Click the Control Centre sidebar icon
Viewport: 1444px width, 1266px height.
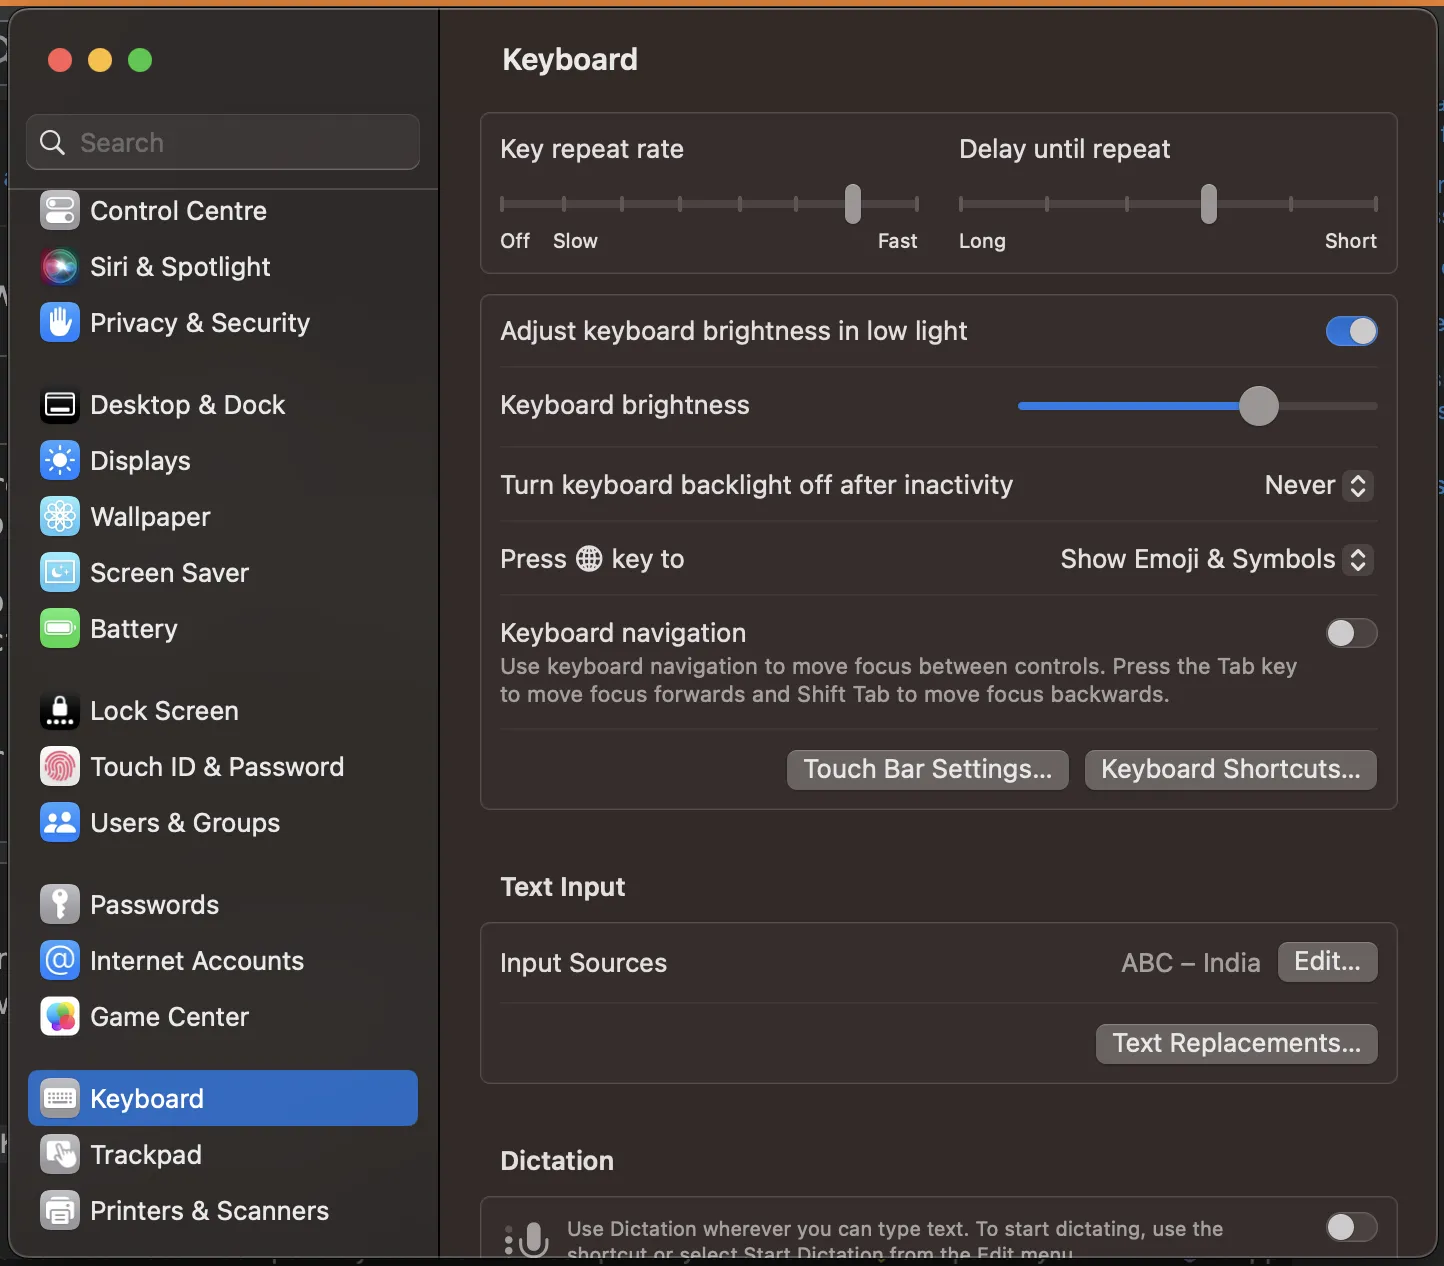[x=60, y=211]
